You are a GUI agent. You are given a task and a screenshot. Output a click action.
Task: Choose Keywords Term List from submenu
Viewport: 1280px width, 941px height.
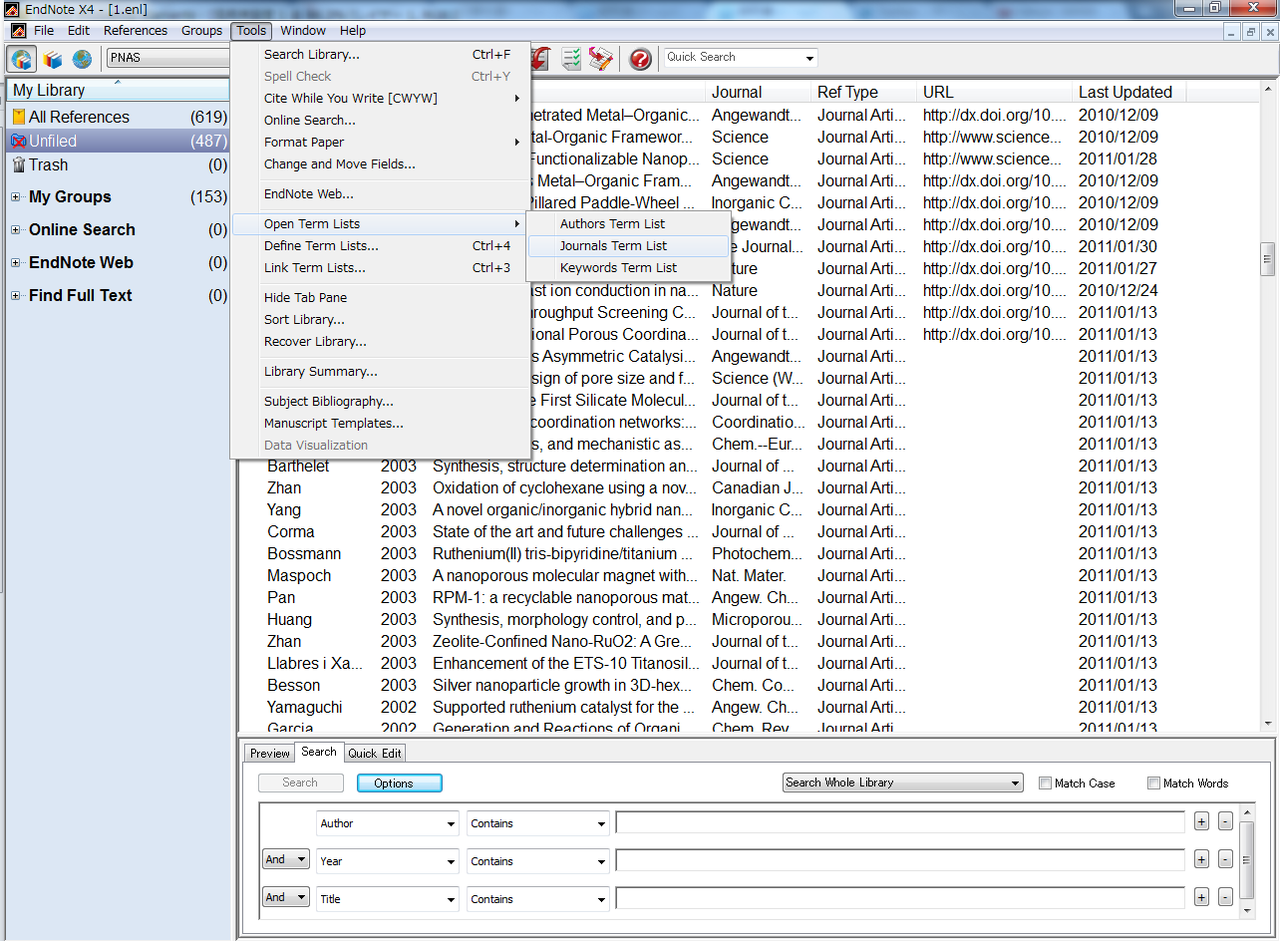click(x=628, y=268)
